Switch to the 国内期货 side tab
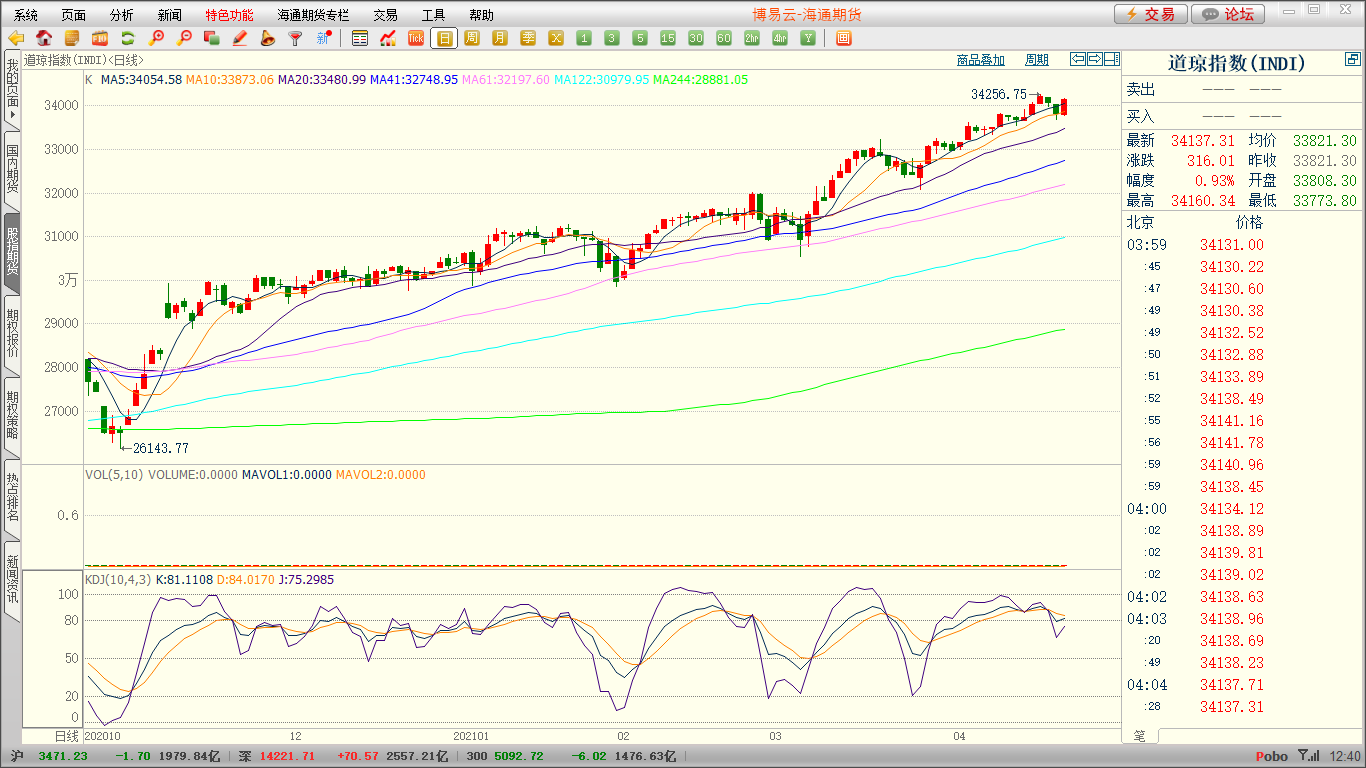The width and height of the screenshot is (1366, 768). click(12, 170)
